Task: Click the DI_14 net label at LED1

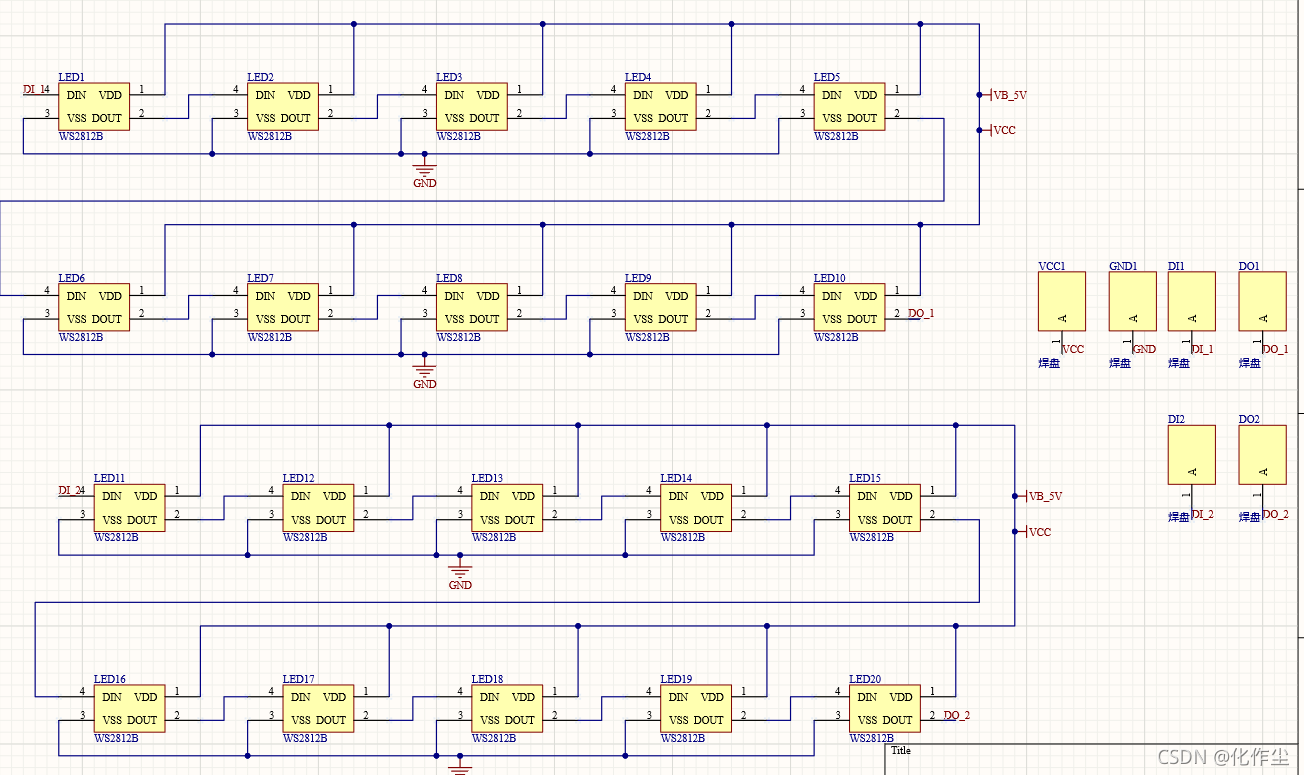Action: (37, 90)
